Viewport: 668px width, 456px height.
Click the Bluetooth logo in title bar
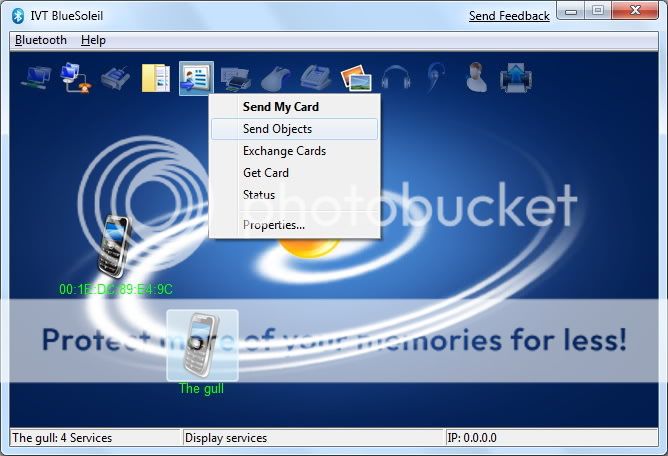click(x=18, y=16)
